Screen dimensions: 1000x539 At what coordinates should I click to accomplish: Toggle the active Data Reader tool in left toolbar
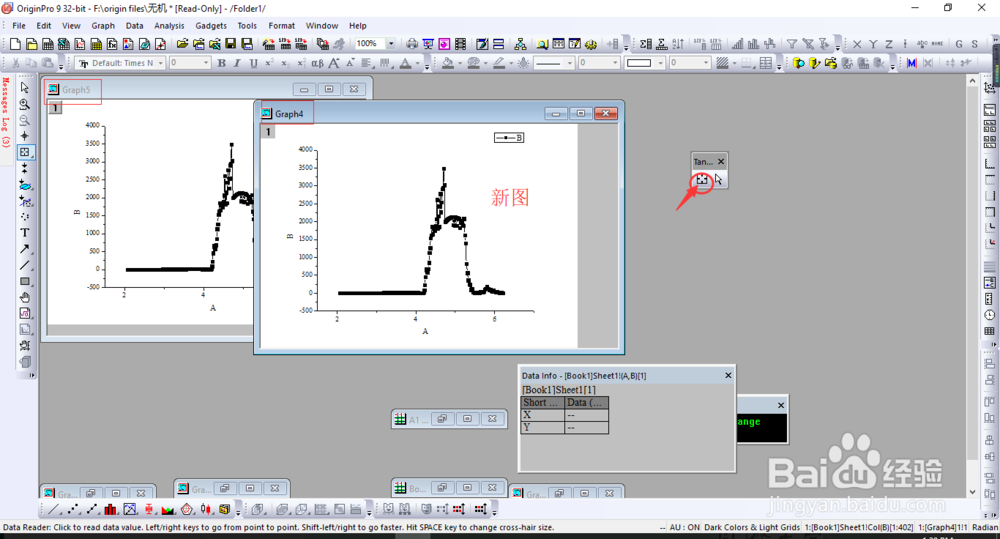[x=25, y=152]
